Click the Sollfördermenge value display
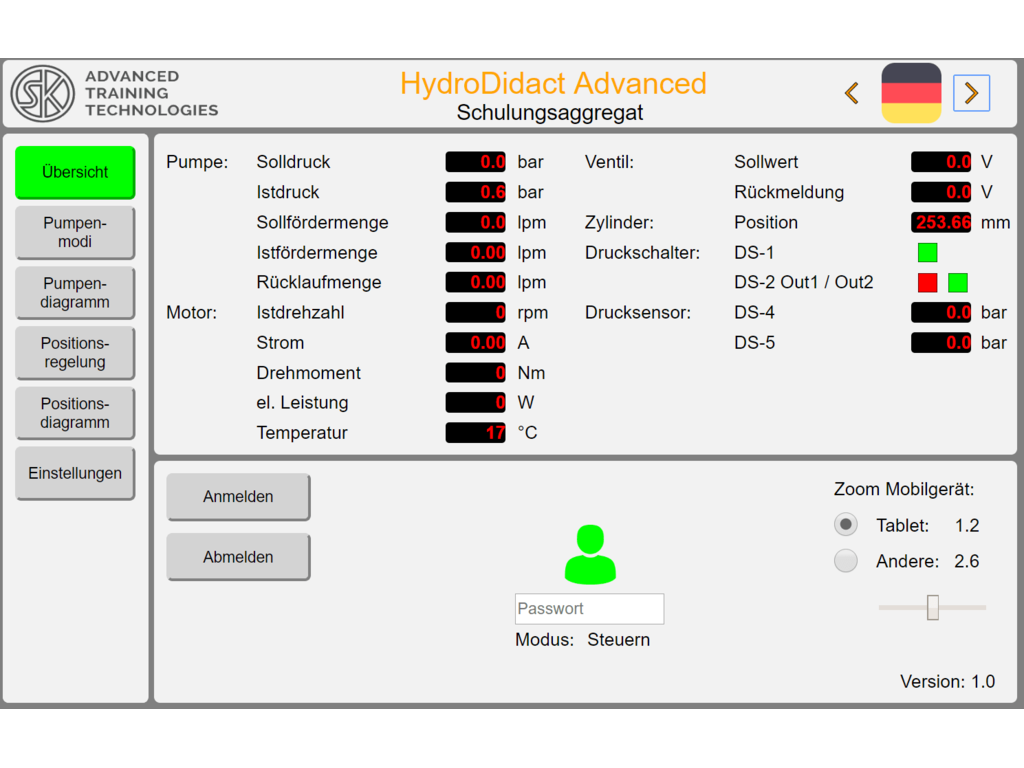 coord(475,222)
